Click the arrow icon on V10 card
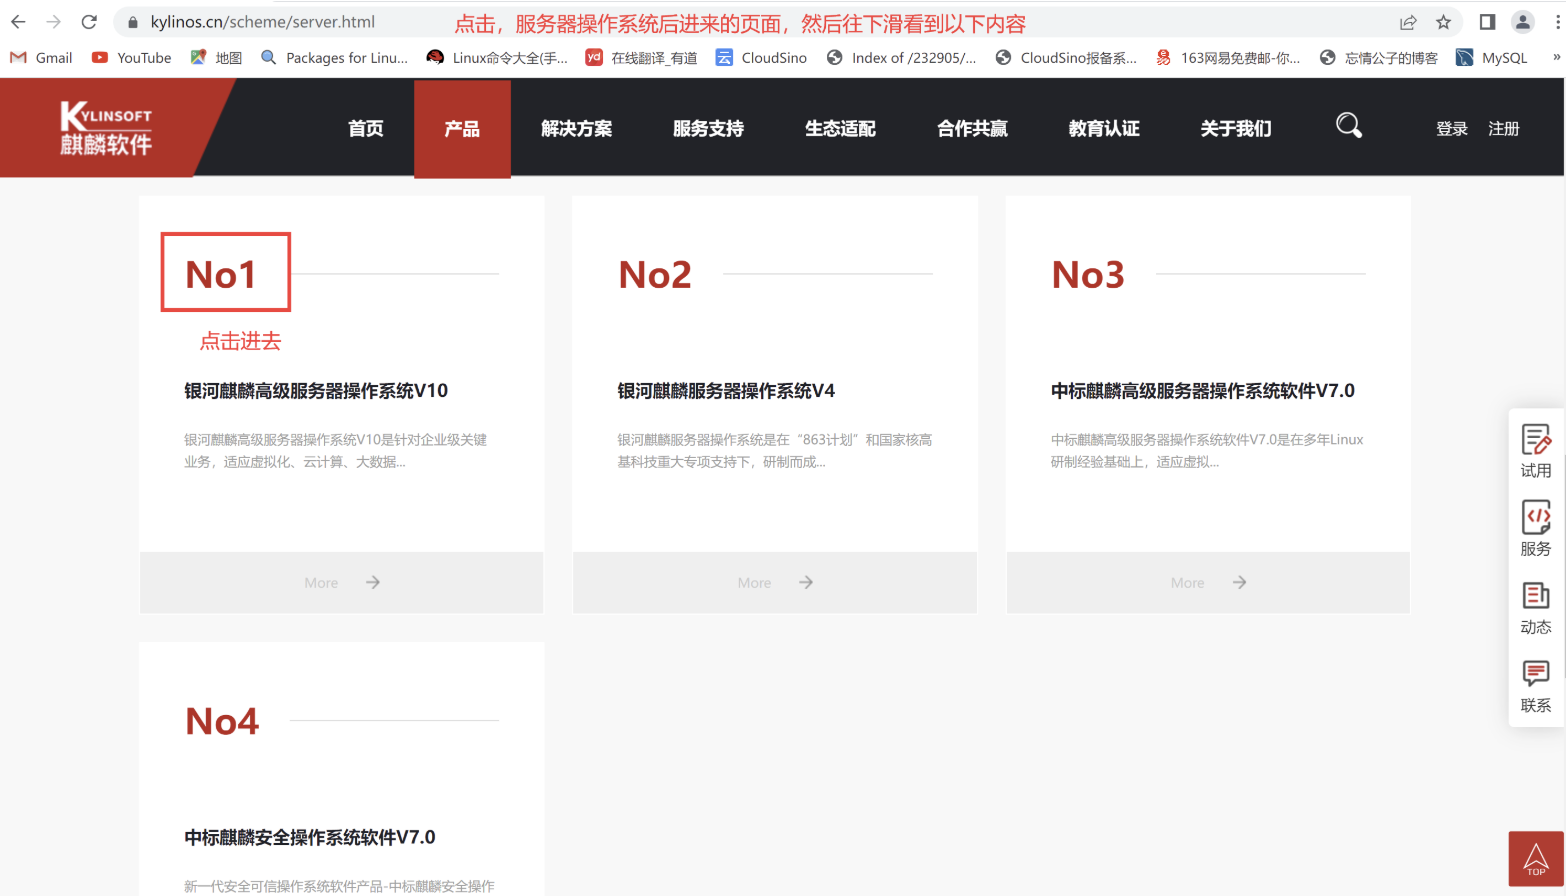This screenshot has height=896, width=1566. pos(373,582)
